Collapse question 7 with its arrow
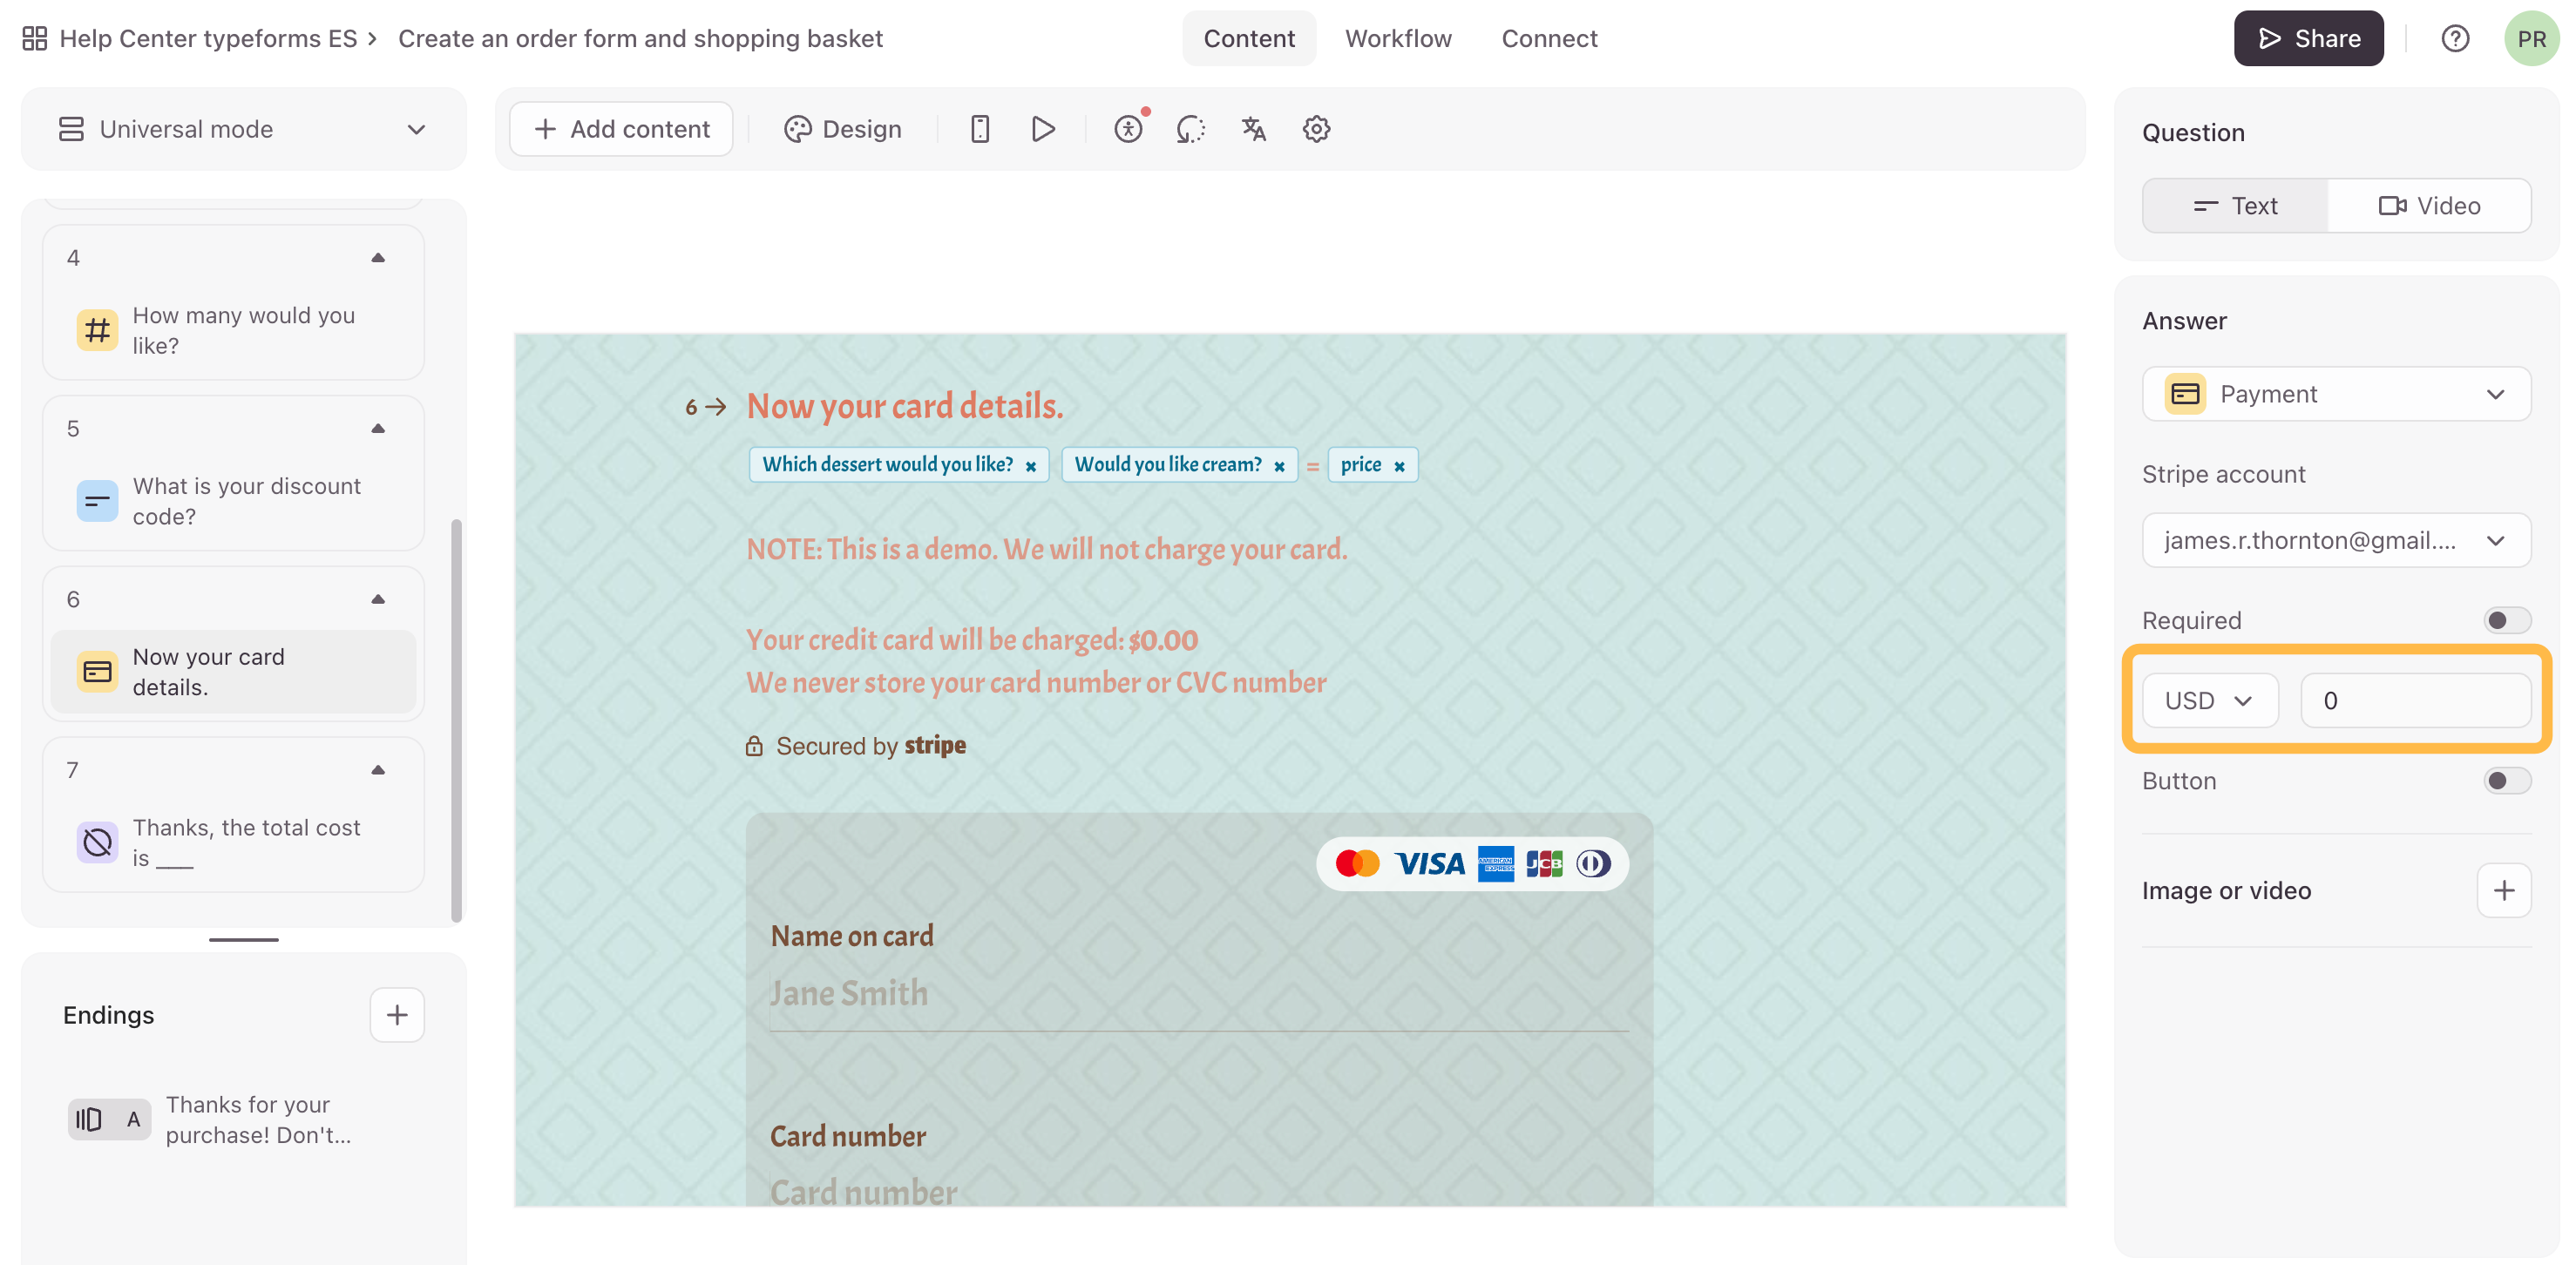The height and width of the screenshot is (1265, 2576). click(378, 770)
